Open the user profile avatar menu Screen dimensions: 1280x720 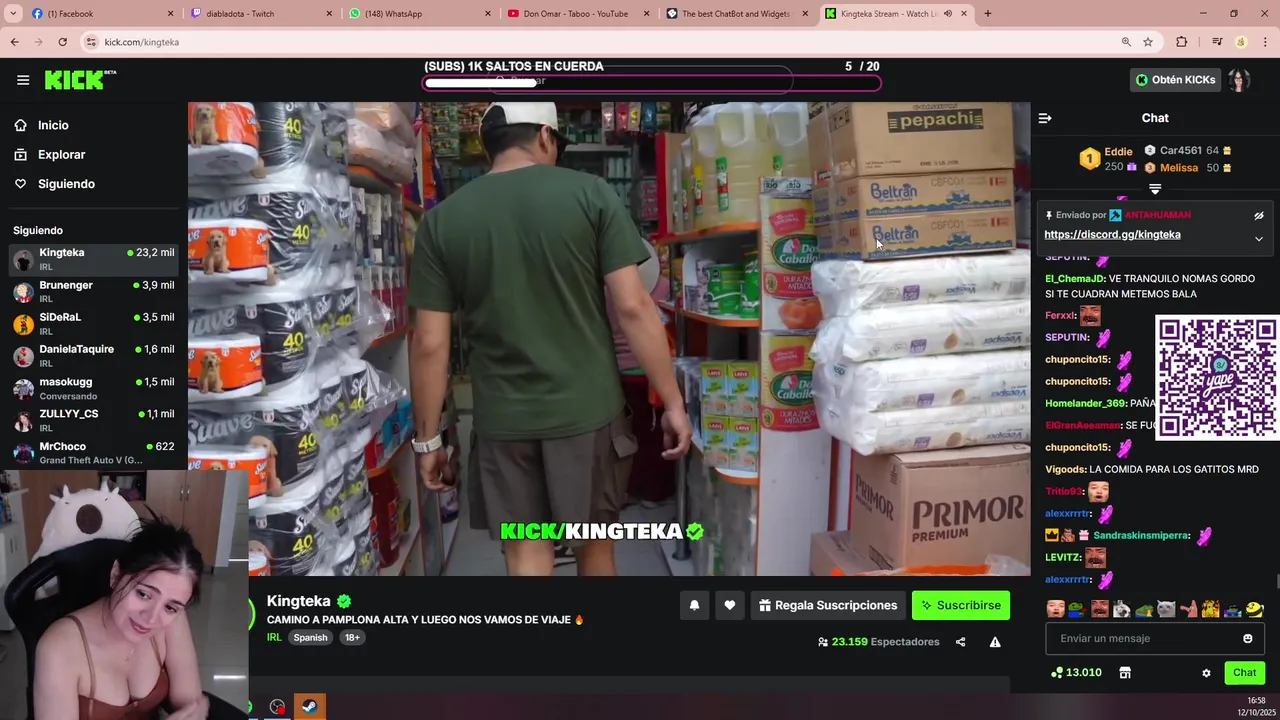point(1239,80)
